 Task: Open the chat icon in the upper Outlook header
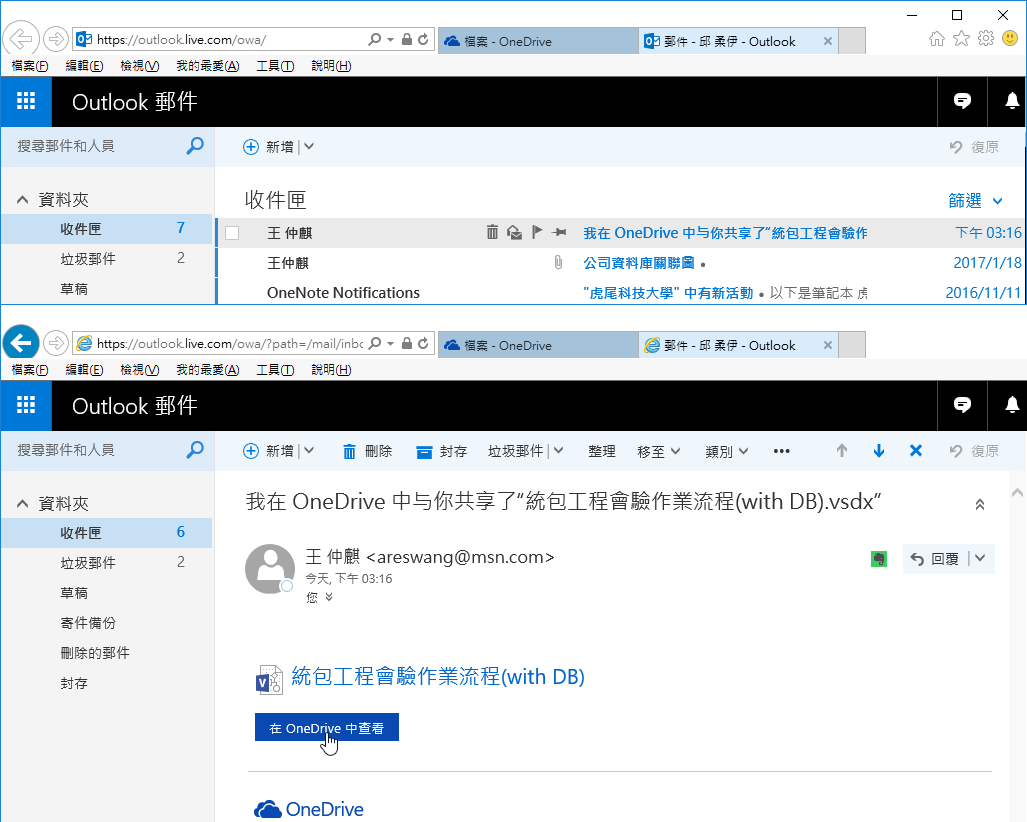click(962, 101)
